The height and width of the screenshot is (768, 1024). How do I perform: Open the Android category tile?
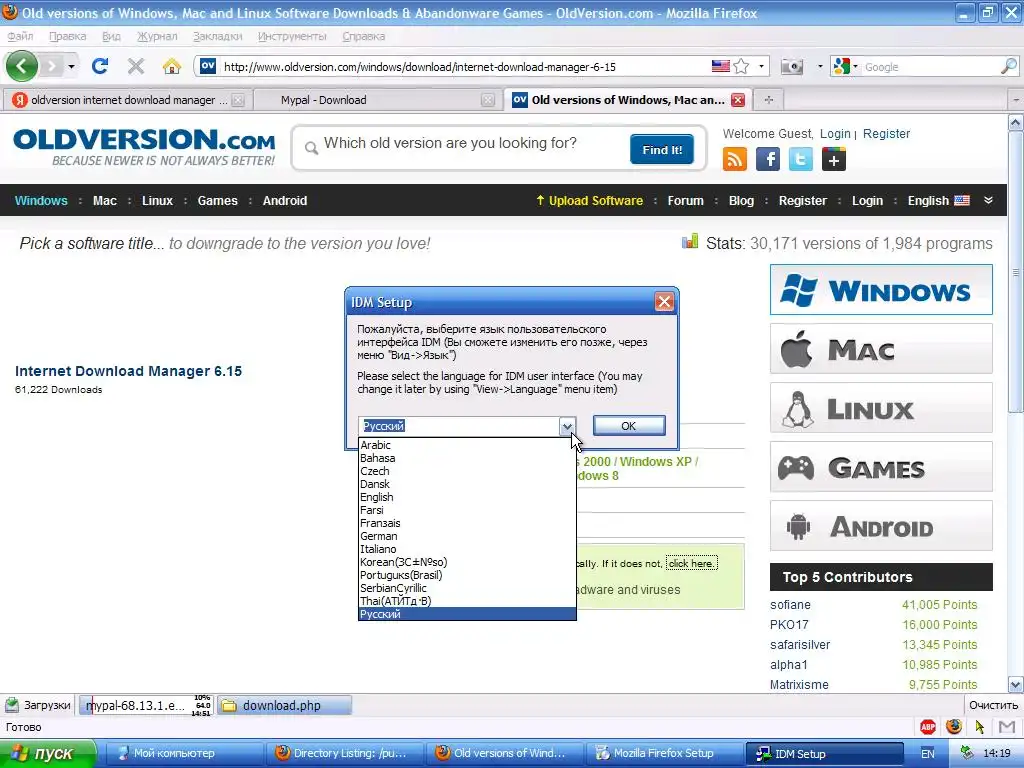click(881, 526)
